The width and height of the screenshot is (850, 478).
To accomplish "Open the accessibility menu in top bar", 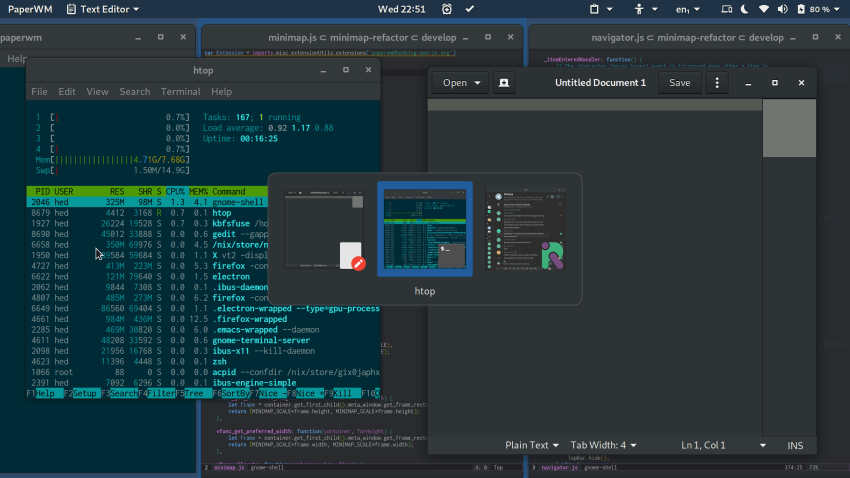I will (x=639, y=9).
